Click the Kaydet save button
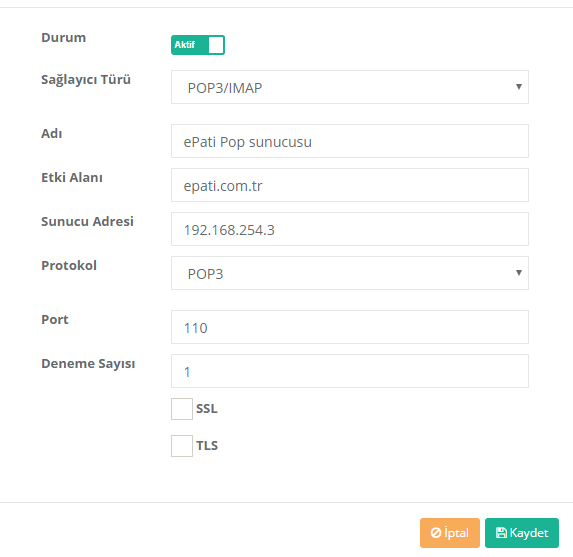 (522, 533)
